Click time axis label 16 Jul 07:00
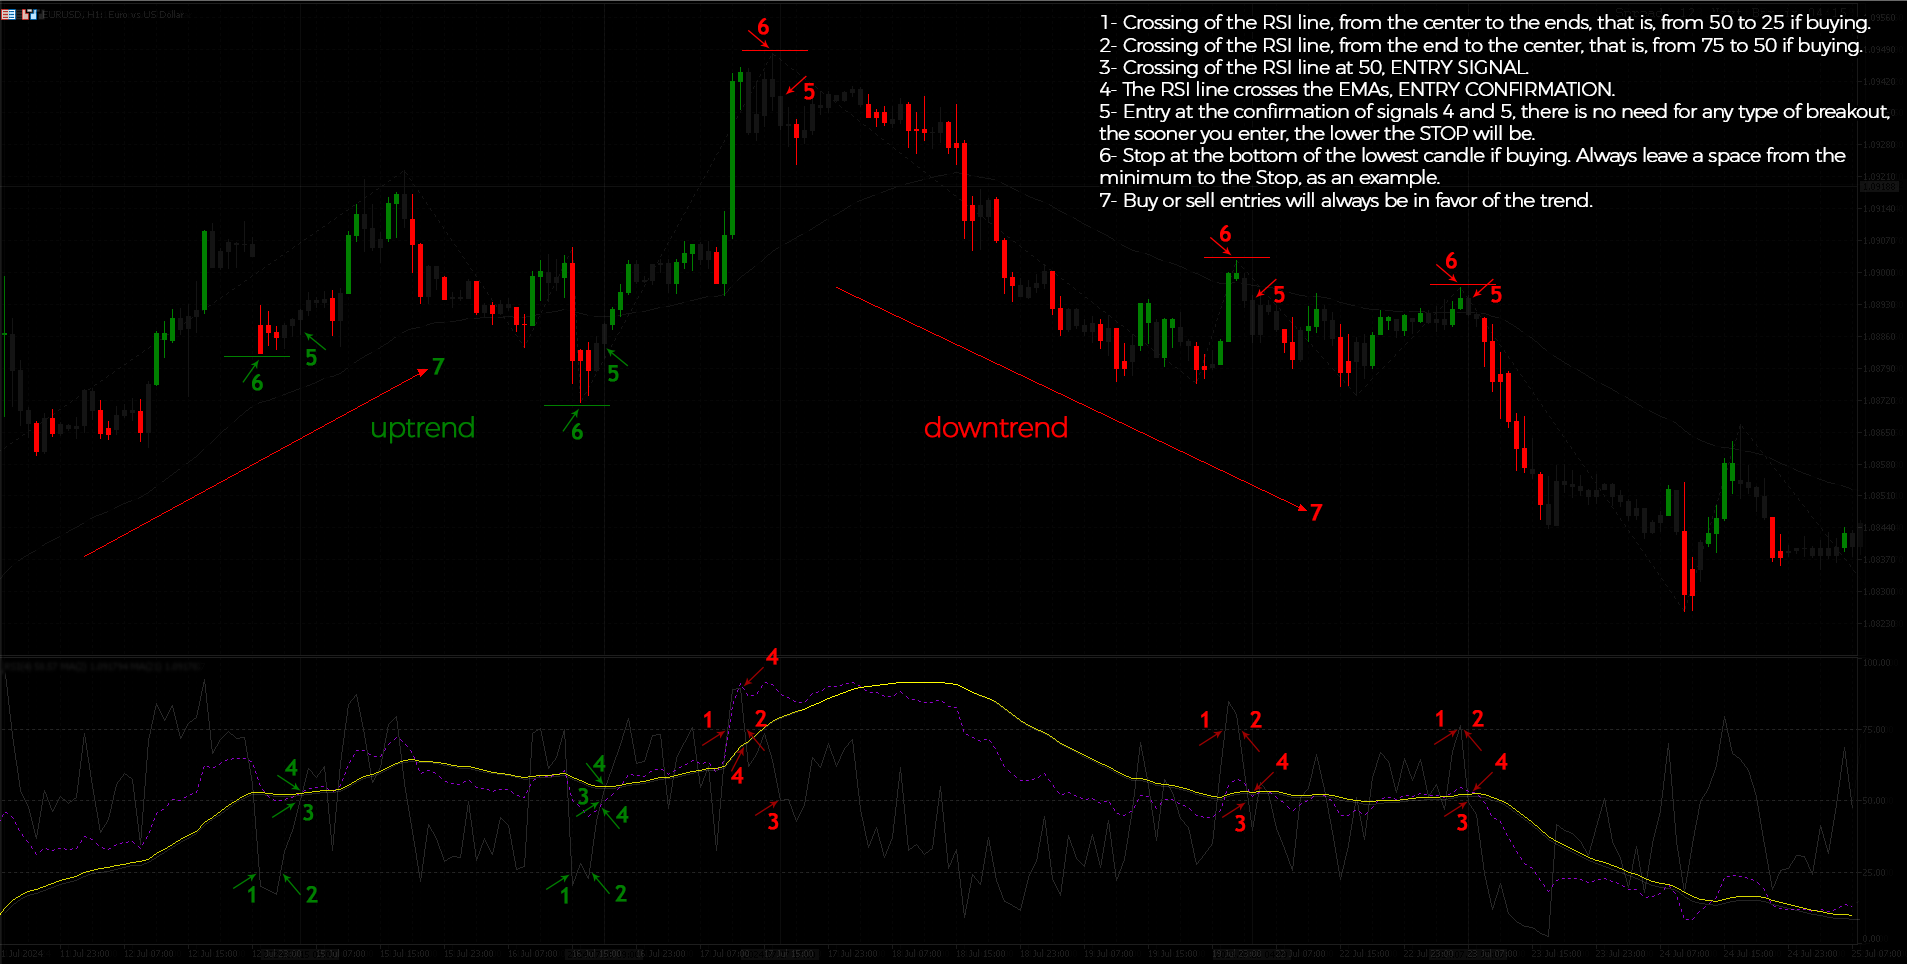Screen dimensions: 1907x964 (532, 954)
